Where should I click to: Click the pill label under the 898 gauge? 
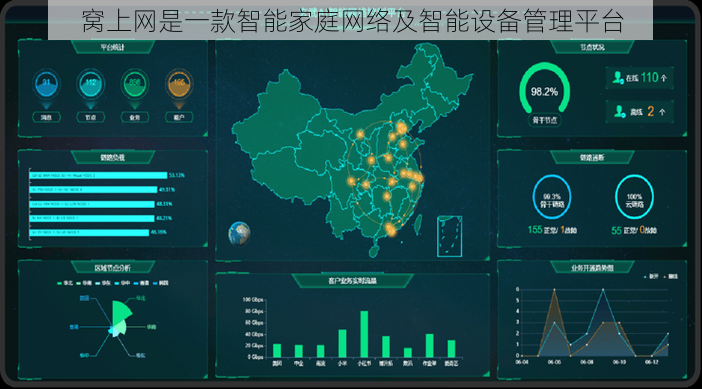135,117
